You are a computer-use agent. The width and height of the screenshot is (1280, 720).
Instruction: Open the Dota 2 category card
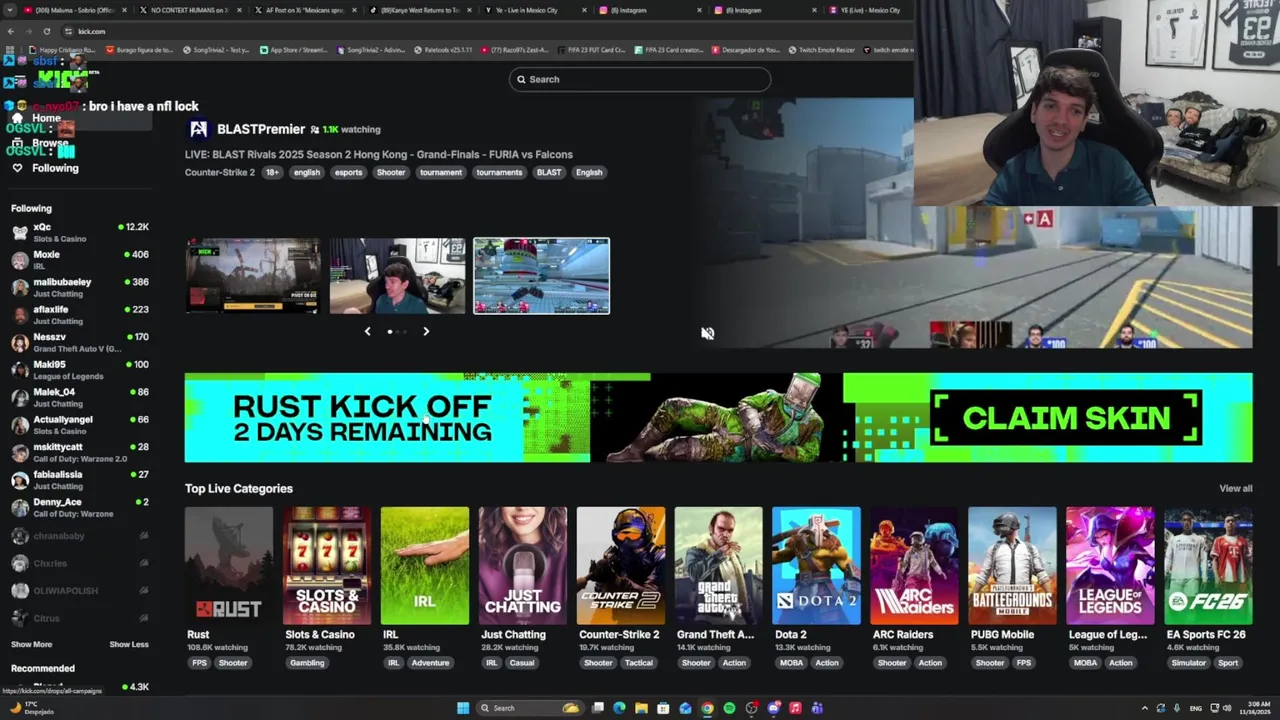(x=816, y=566)
